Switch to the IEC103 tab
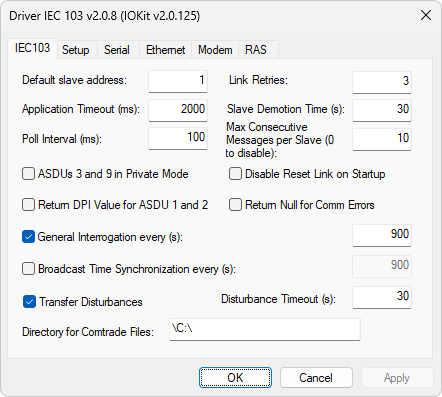This screenshot has width=442, height=397. click(x=32, y=48)
